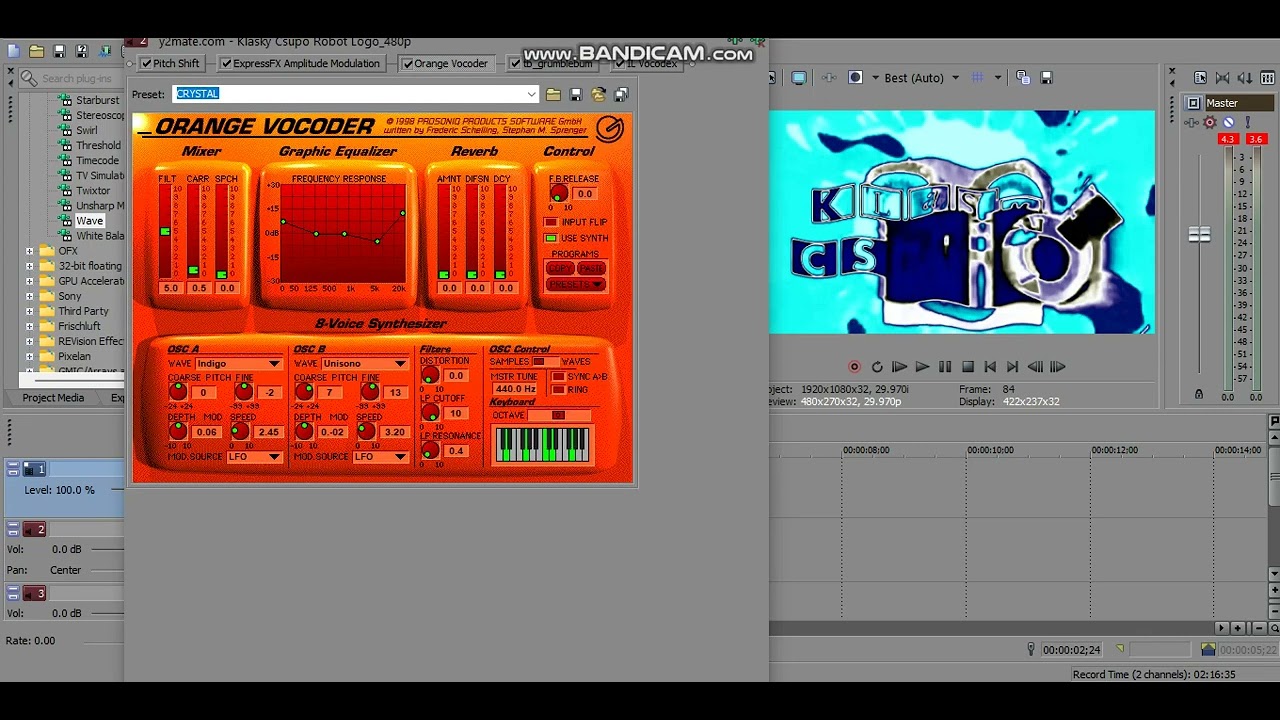Select the Starburst plug-in in the list
This screenshot has height=720, width=1280.
point(97,100)
